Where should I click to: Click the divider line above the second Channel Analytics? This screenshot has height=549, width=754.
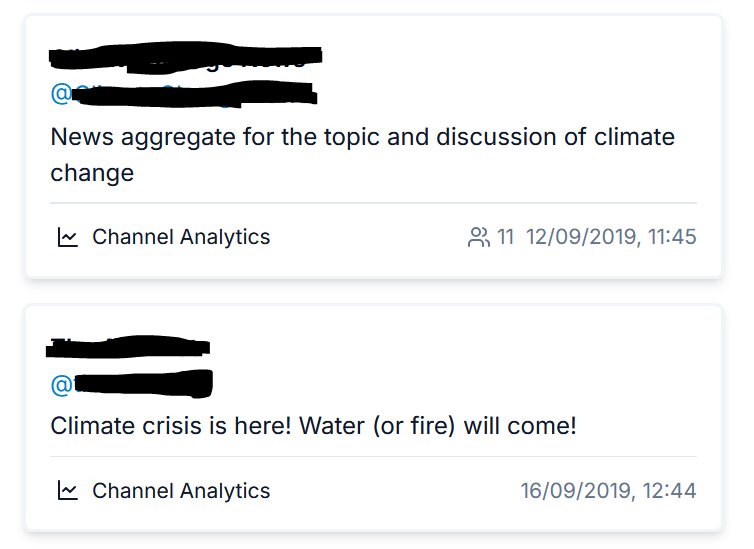pyautogui.click(x=373, y=457)
